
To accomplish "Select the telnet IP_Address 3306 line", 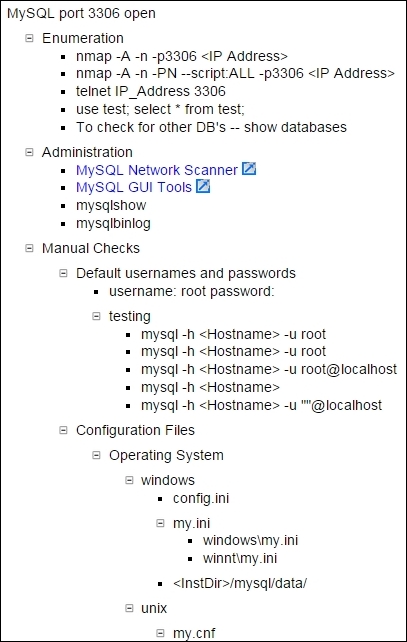I will click(151, 91).
